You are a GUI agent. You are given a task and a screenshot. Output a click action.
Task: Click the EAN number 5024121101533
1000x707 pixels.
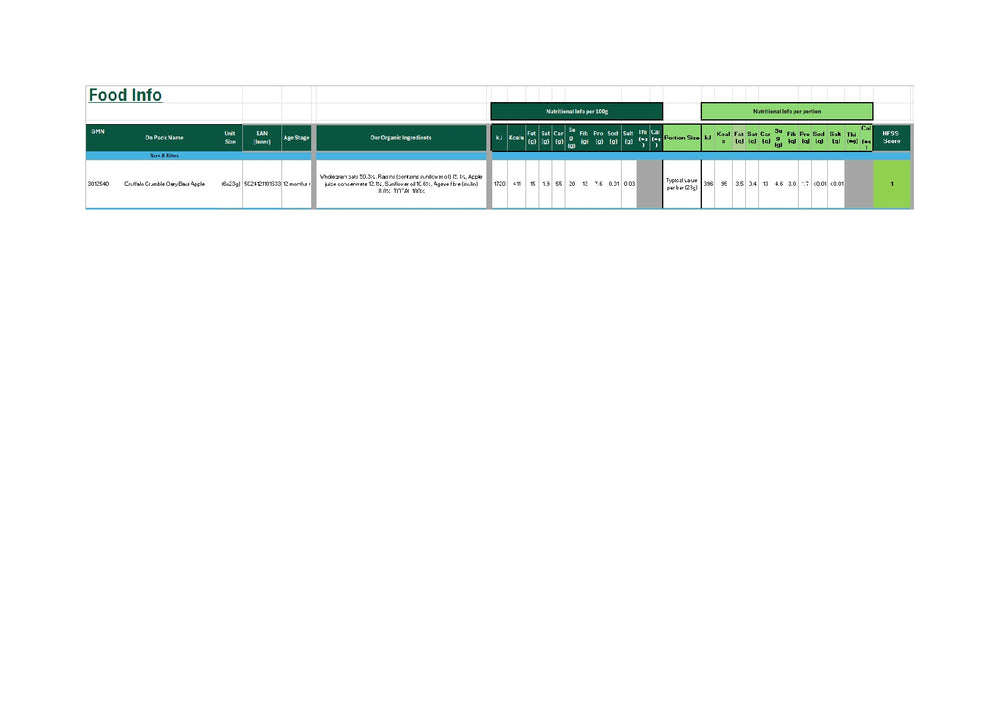262,184
